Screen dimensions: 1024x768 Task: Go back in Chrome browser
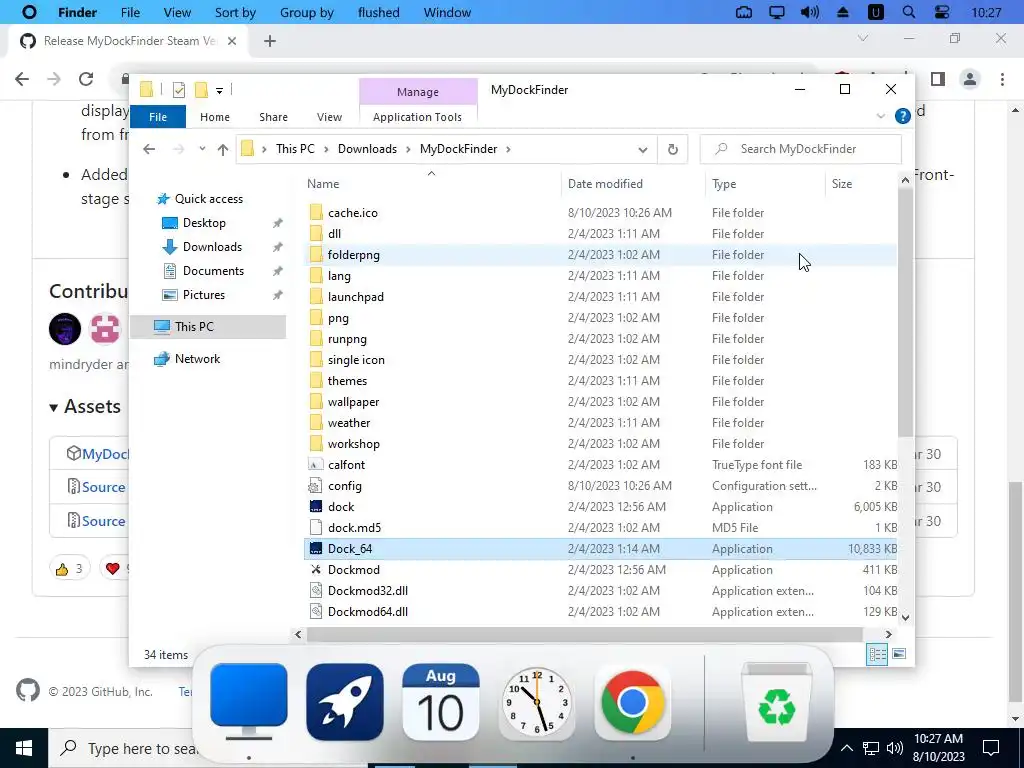(x=22, y=79)
